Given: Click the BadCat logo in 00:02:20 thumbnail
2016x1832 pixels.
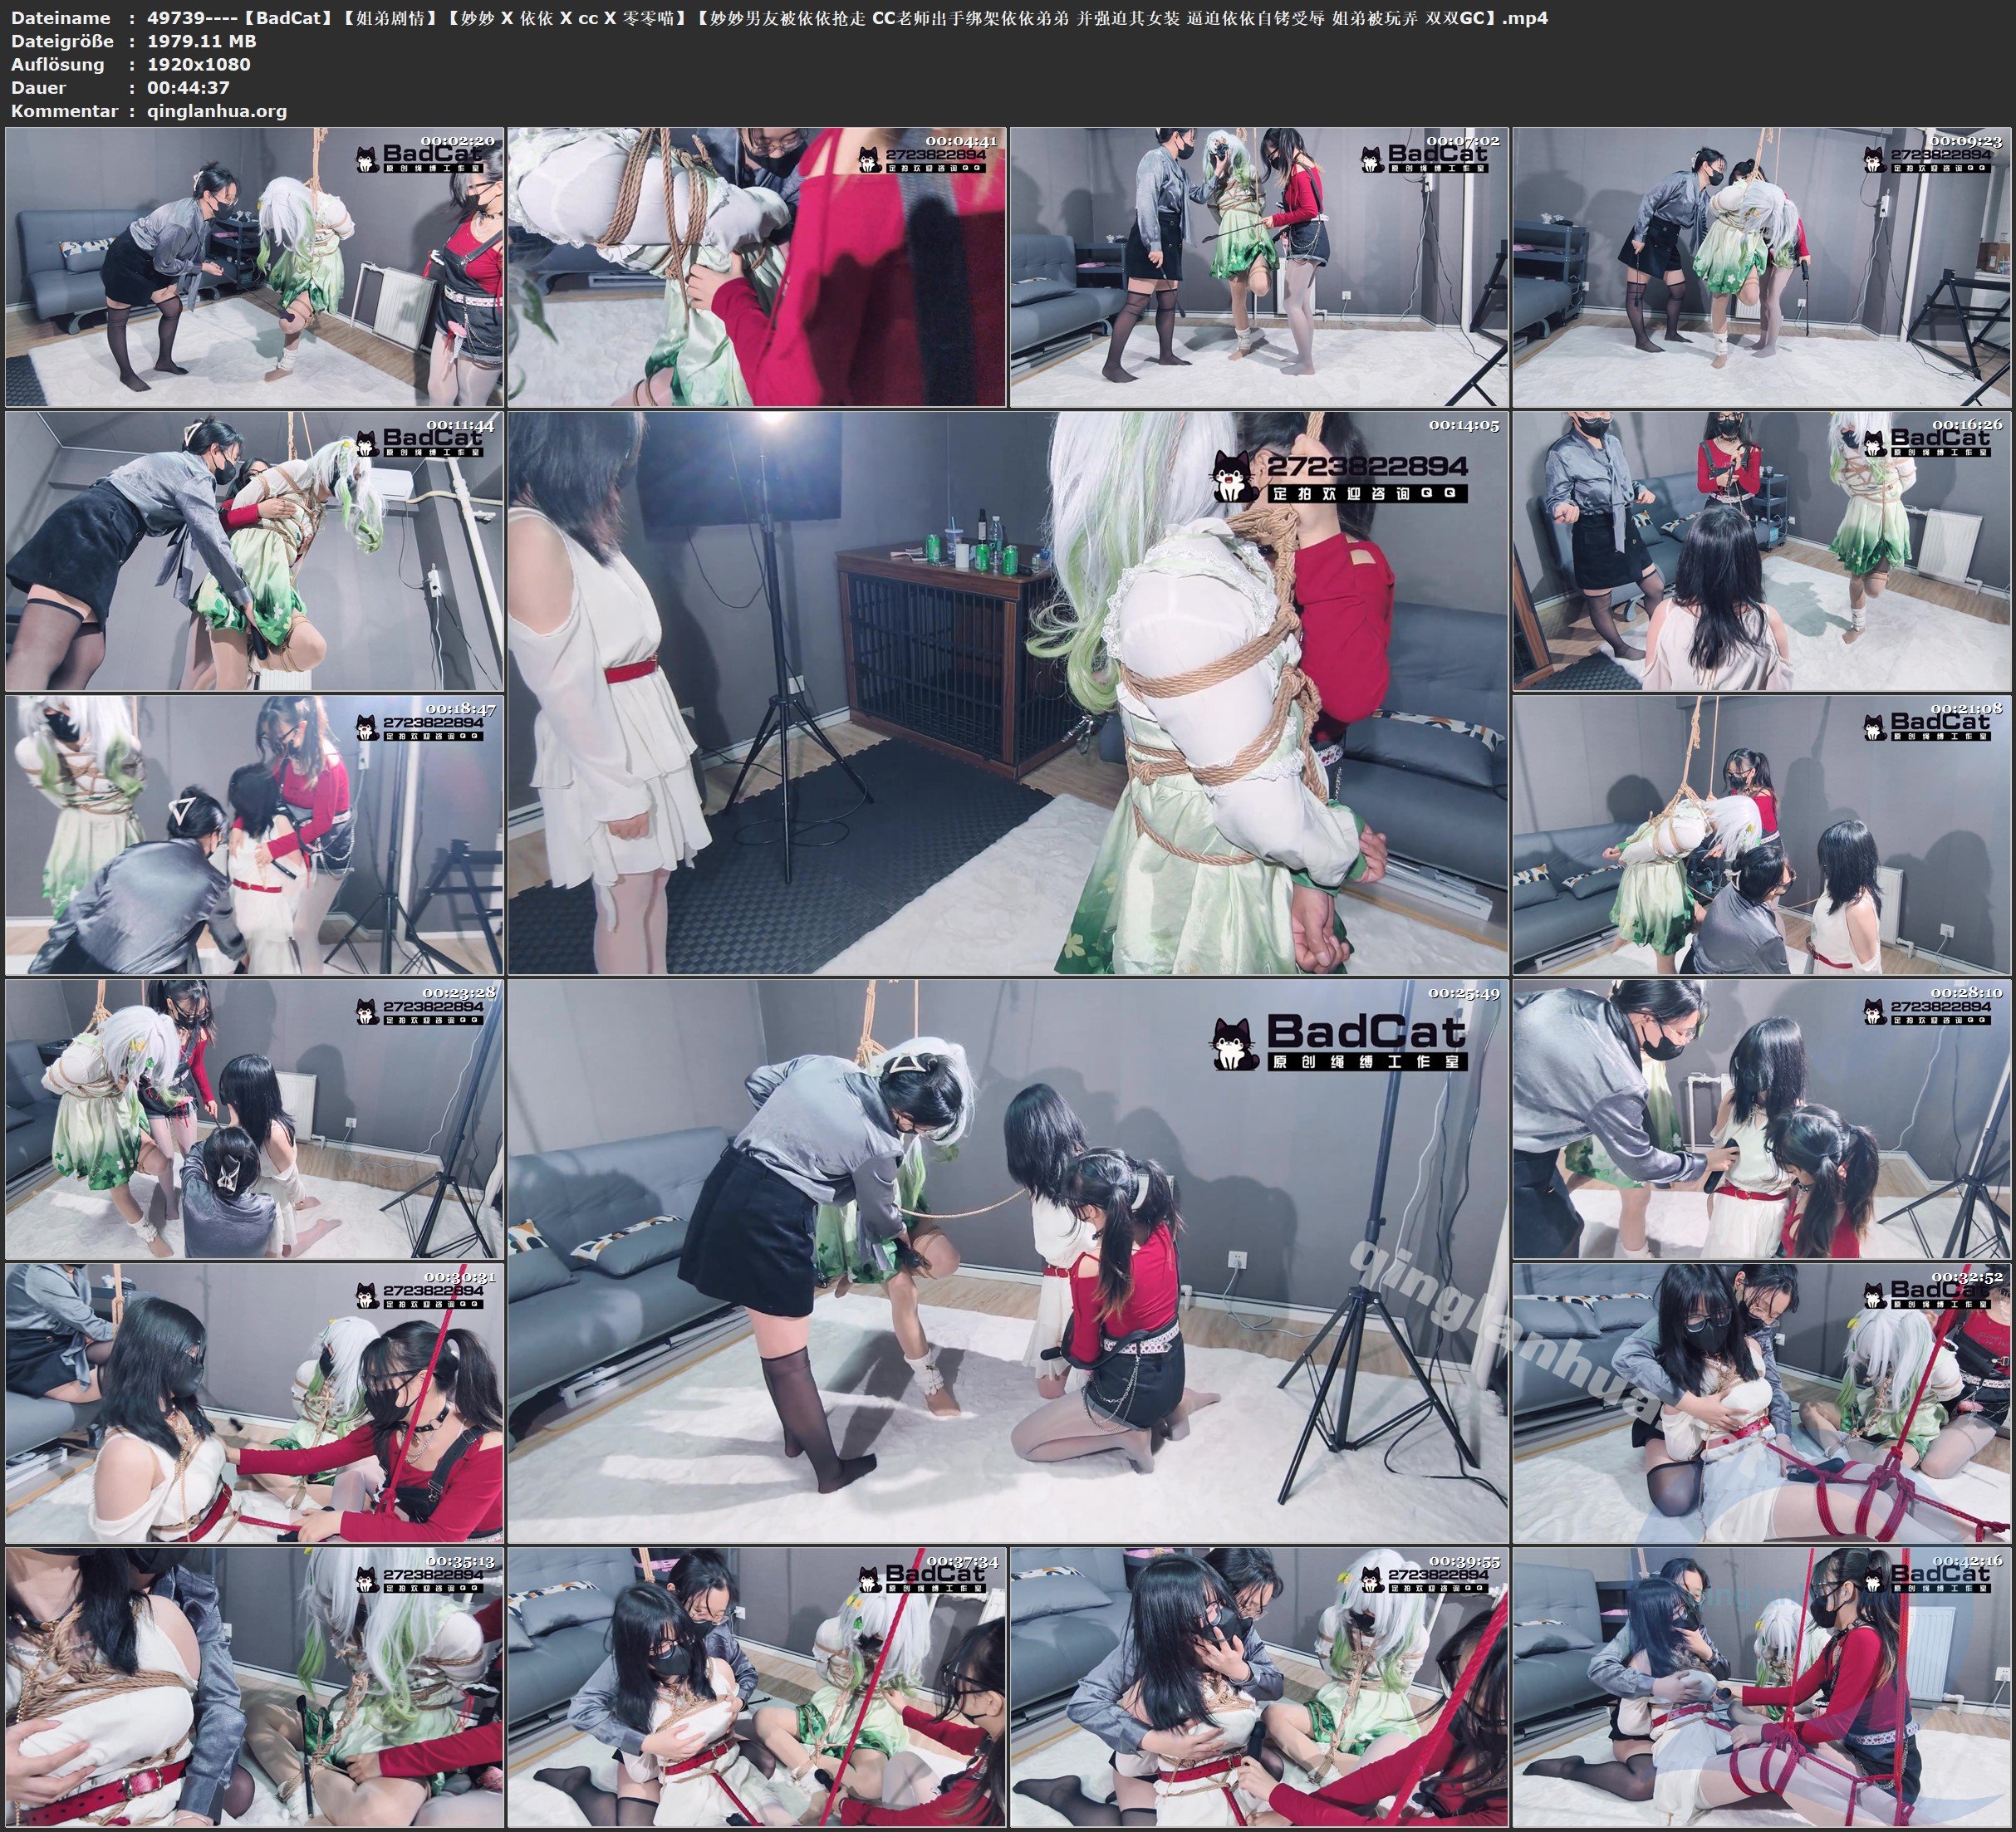Looking at the screenshot, I should (x=420, y=157).
